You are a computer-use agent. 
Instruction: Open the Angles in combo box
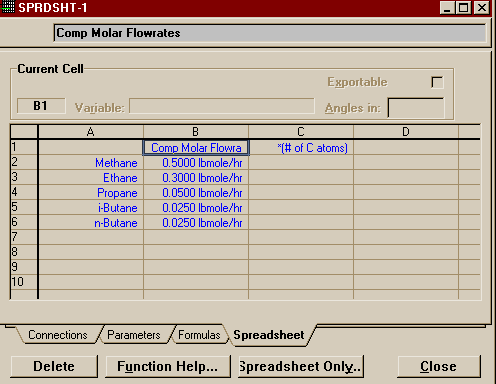pyautogui.click(x=416, y=108)
